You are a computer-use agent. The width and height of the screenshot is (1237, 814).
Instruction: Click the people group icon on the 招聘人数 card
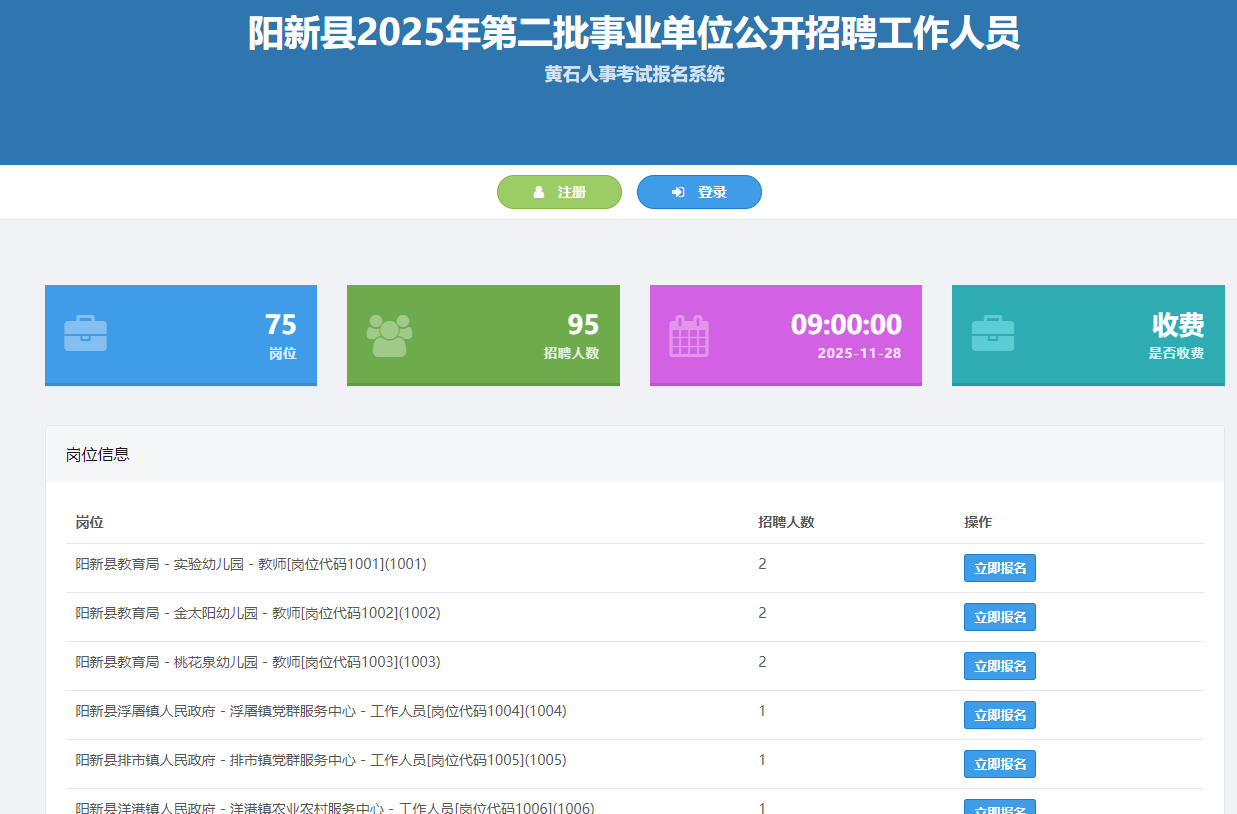pyautogui.click(x=389, y=335)
